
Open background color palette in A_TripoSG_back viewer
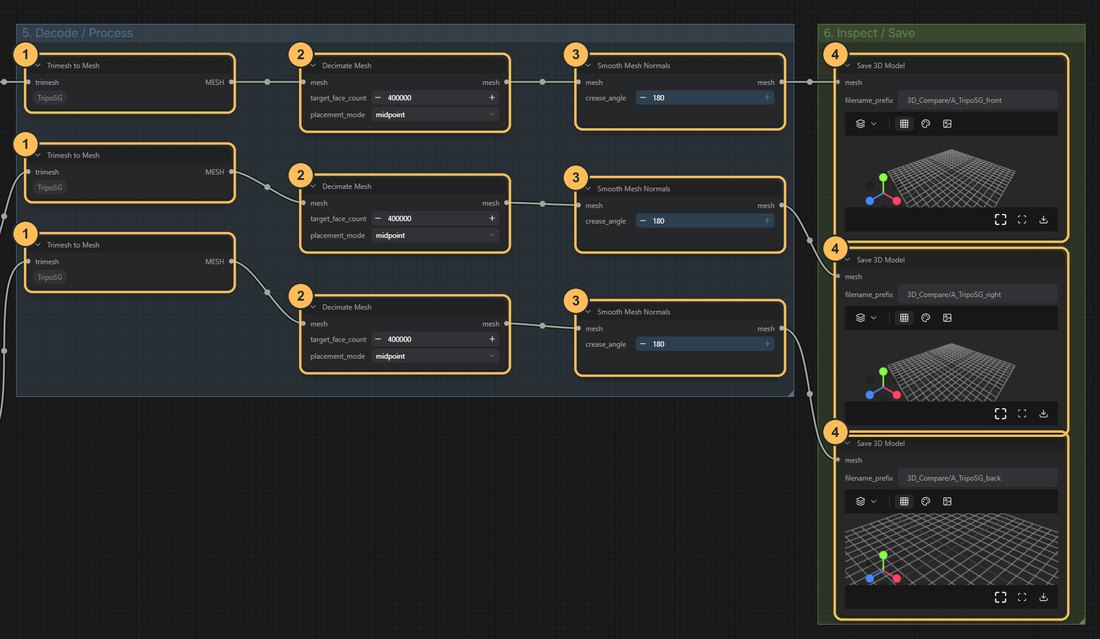coord(925,502)
